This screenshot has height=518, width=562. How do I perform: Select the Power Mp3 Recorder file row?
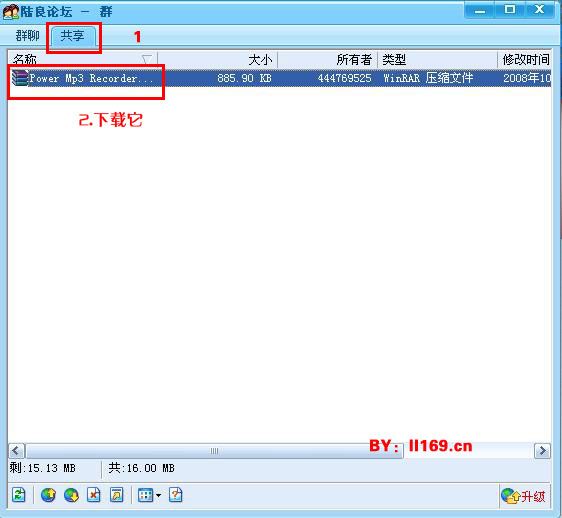(280, 78)
